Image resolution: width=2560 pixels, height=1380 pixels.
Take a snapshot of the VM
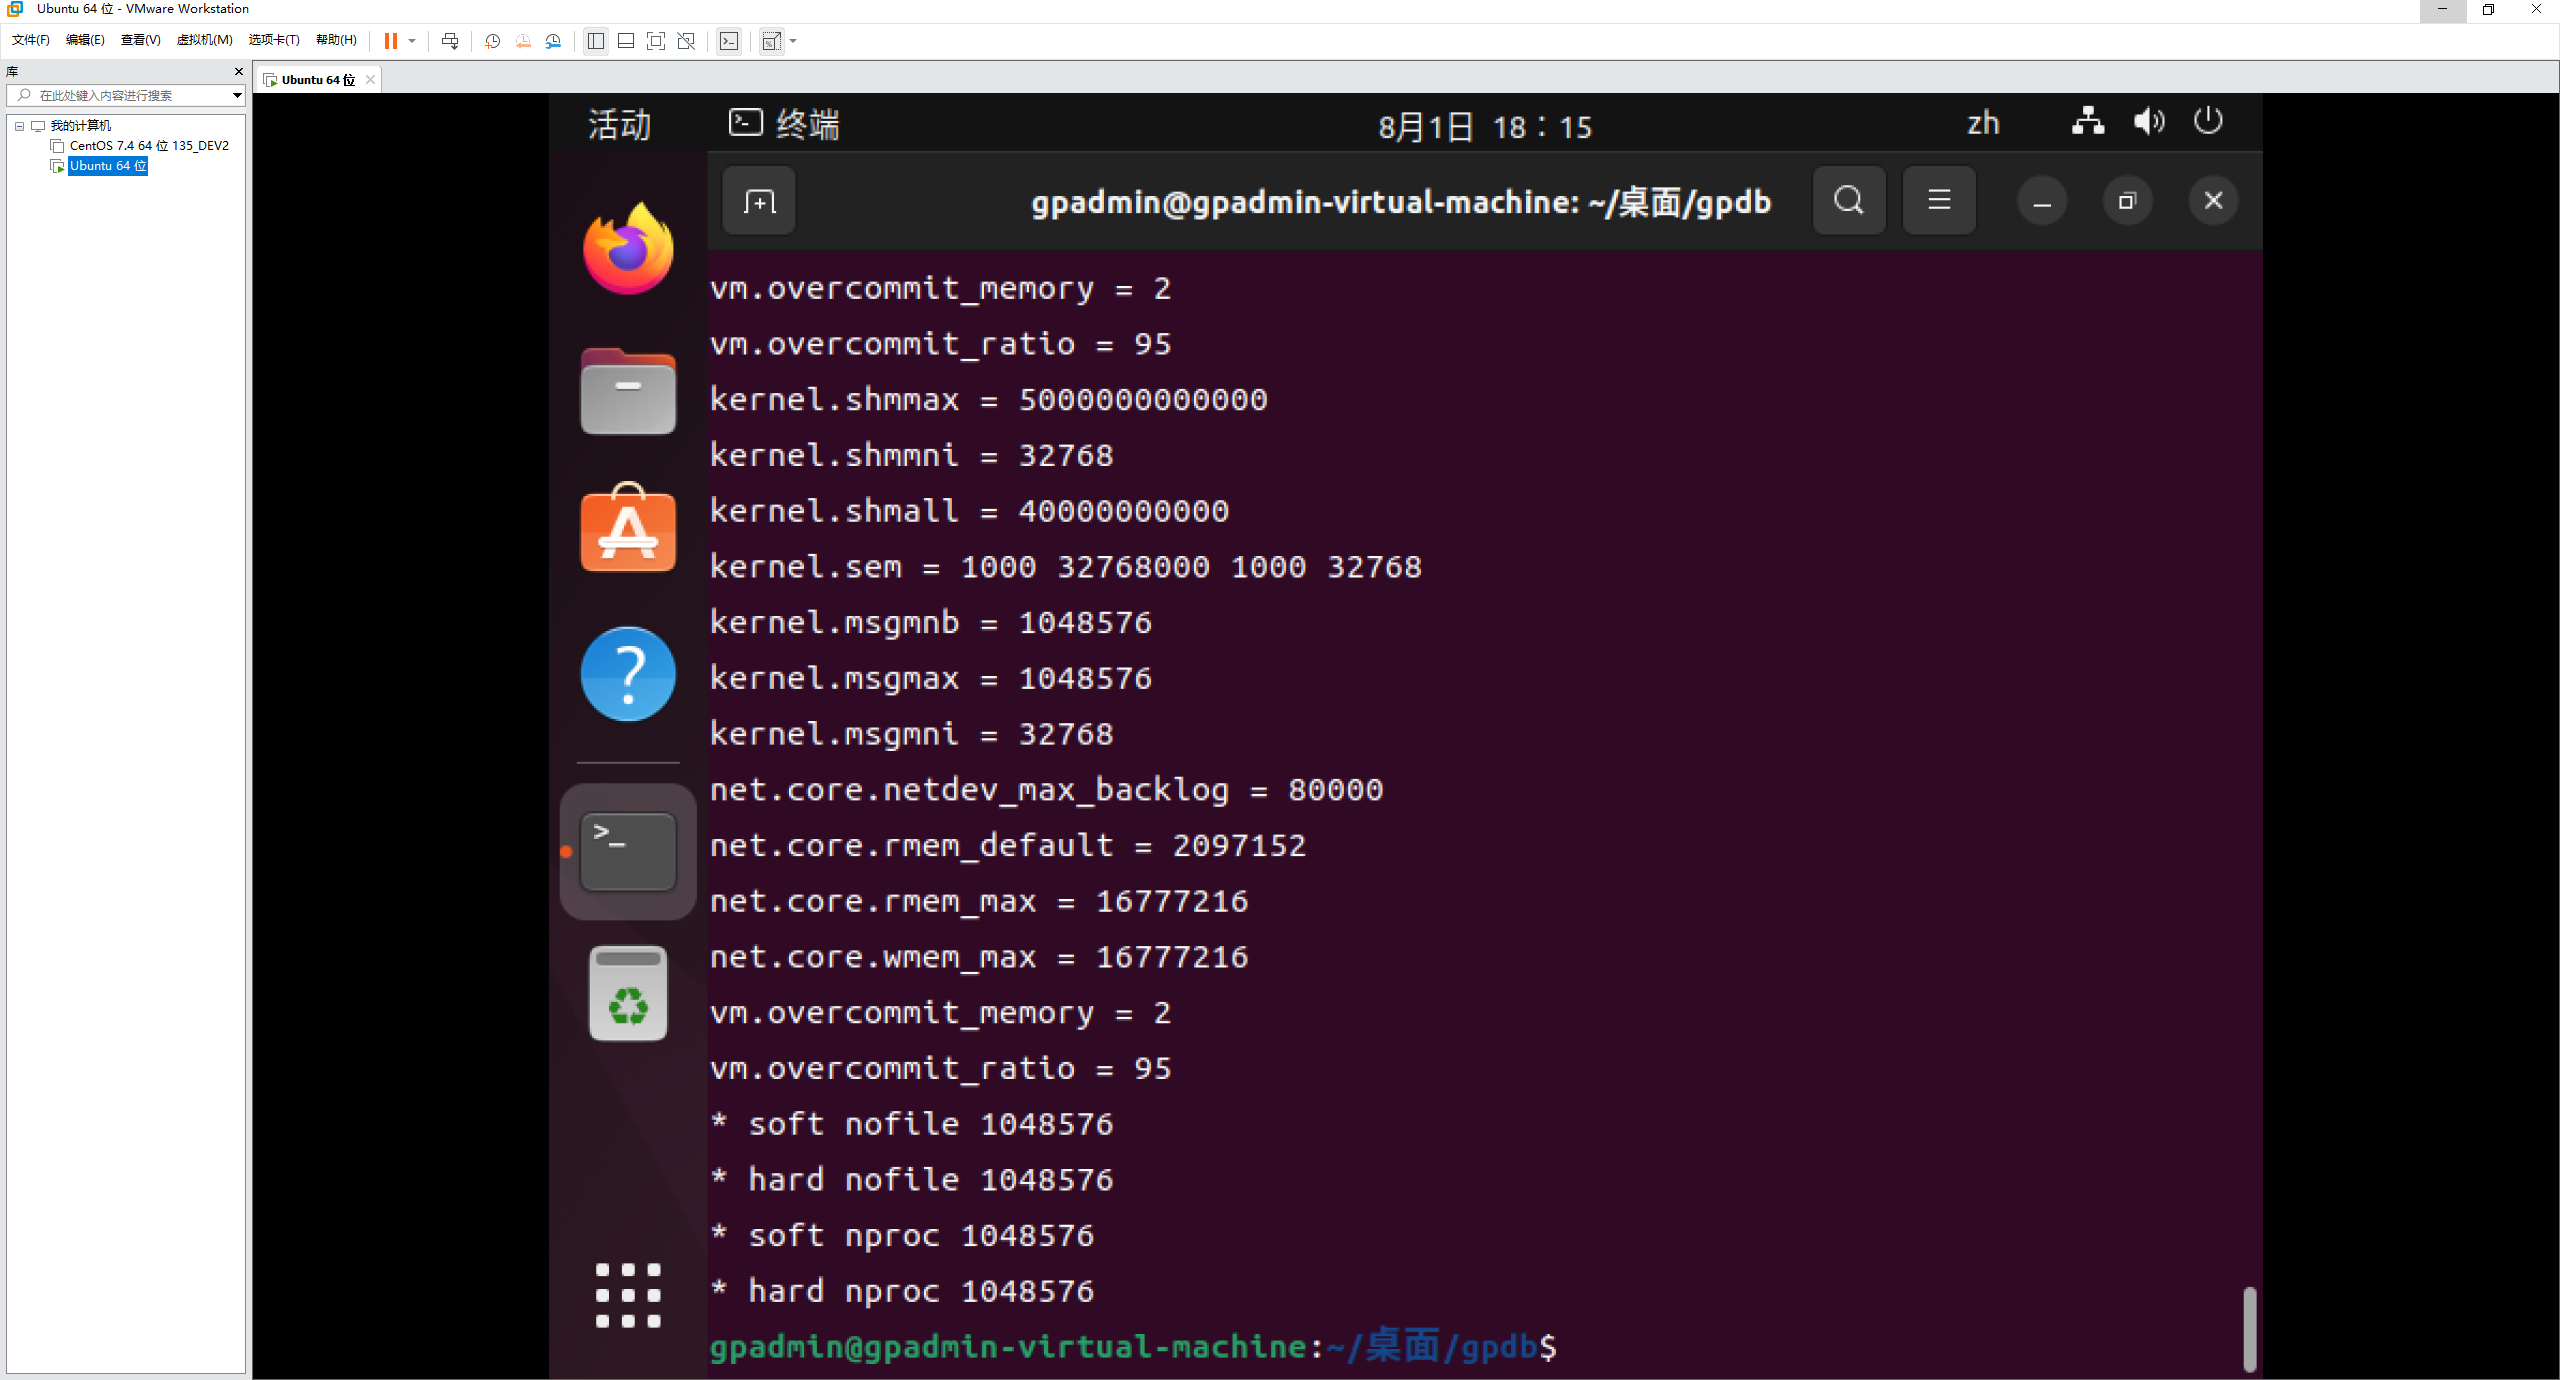[492, 41]
